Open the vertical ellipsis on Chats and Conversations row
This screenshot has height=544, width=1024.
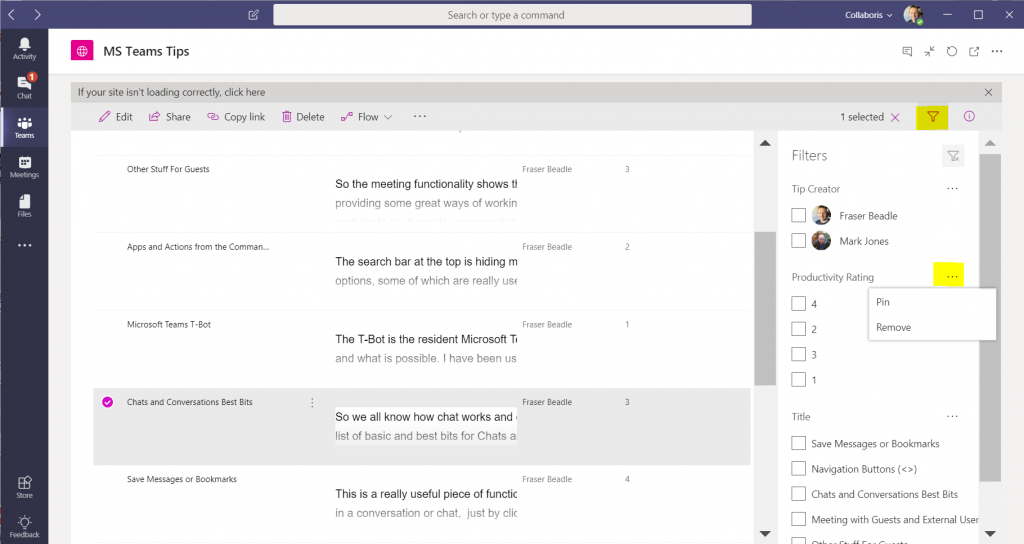coord(312,403)
